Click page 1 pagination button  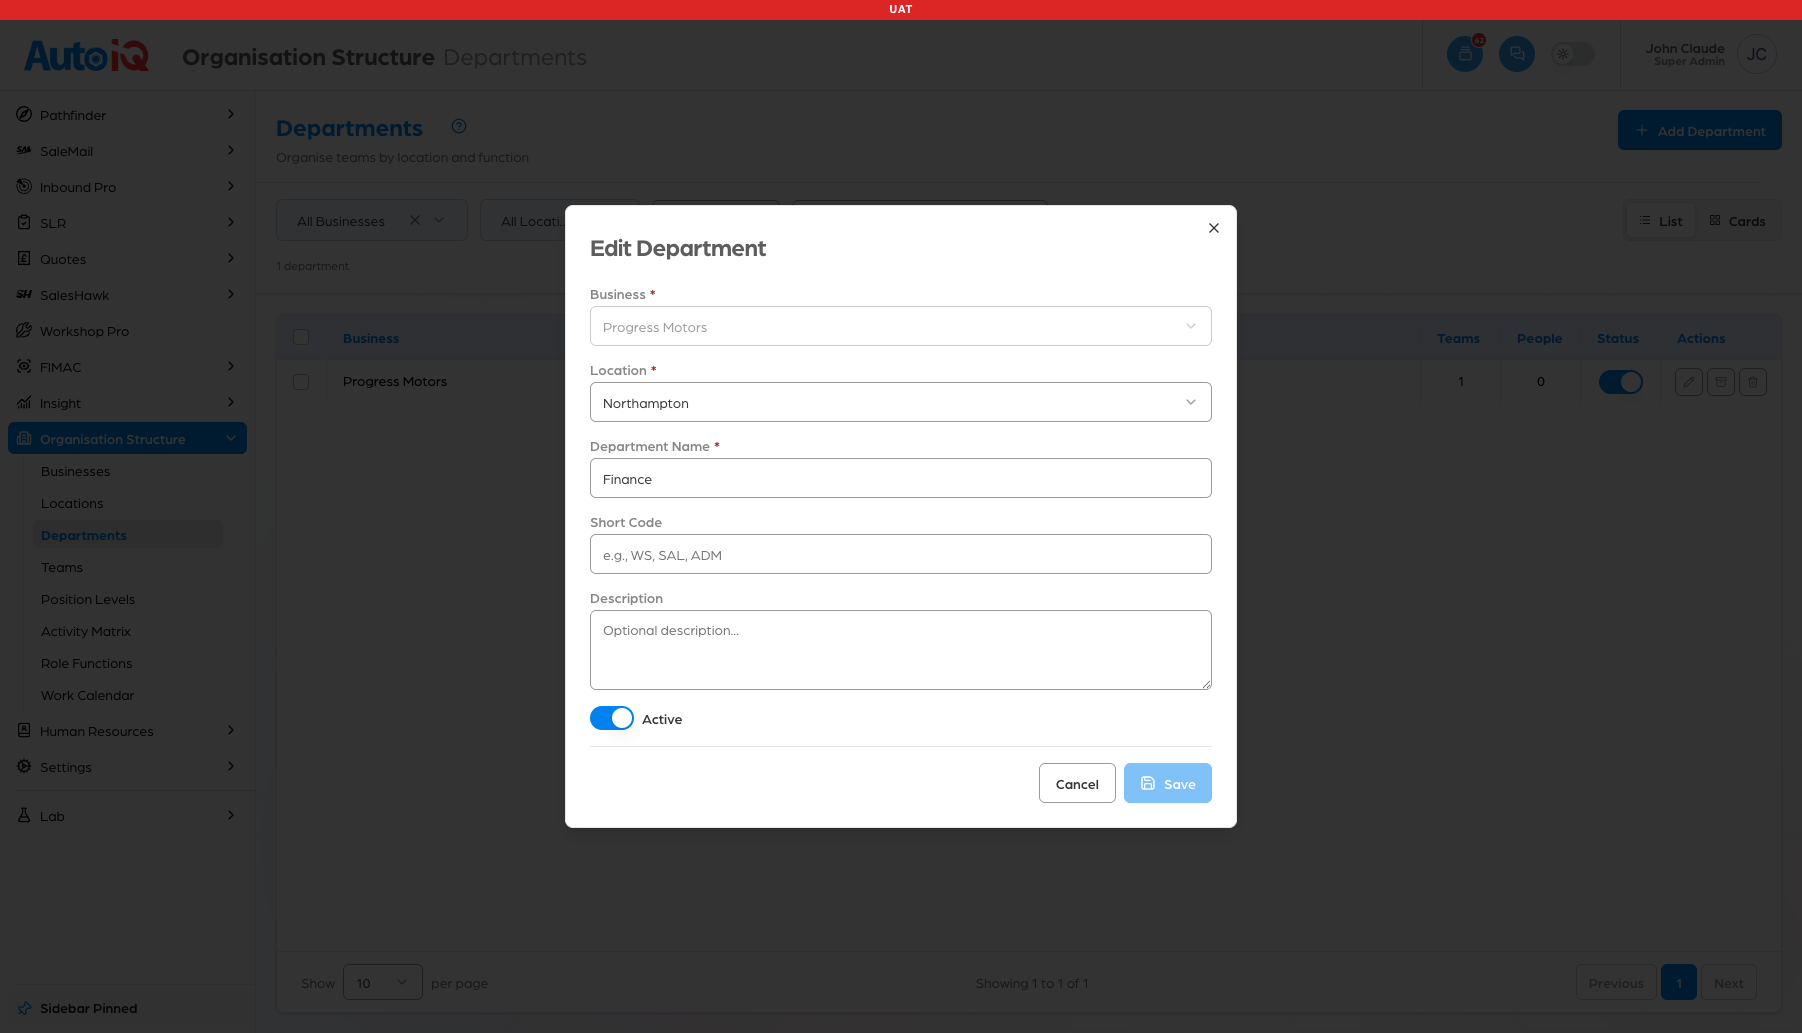[1679, 983]
